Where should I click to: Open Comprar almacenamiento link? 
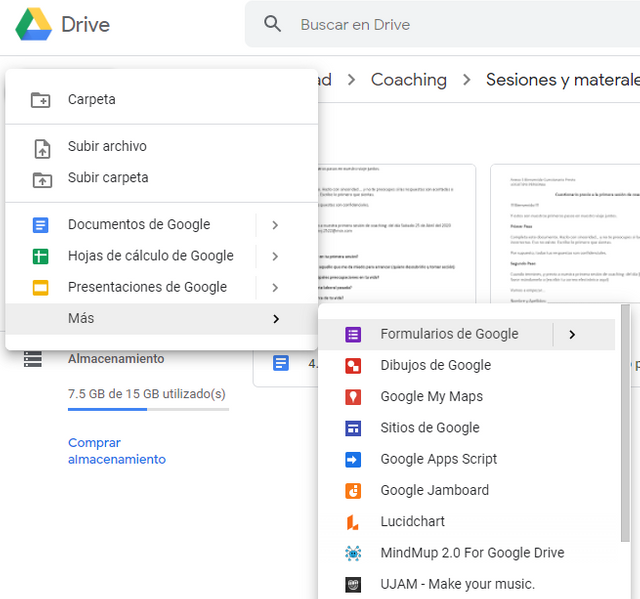(x=117, y=451)
